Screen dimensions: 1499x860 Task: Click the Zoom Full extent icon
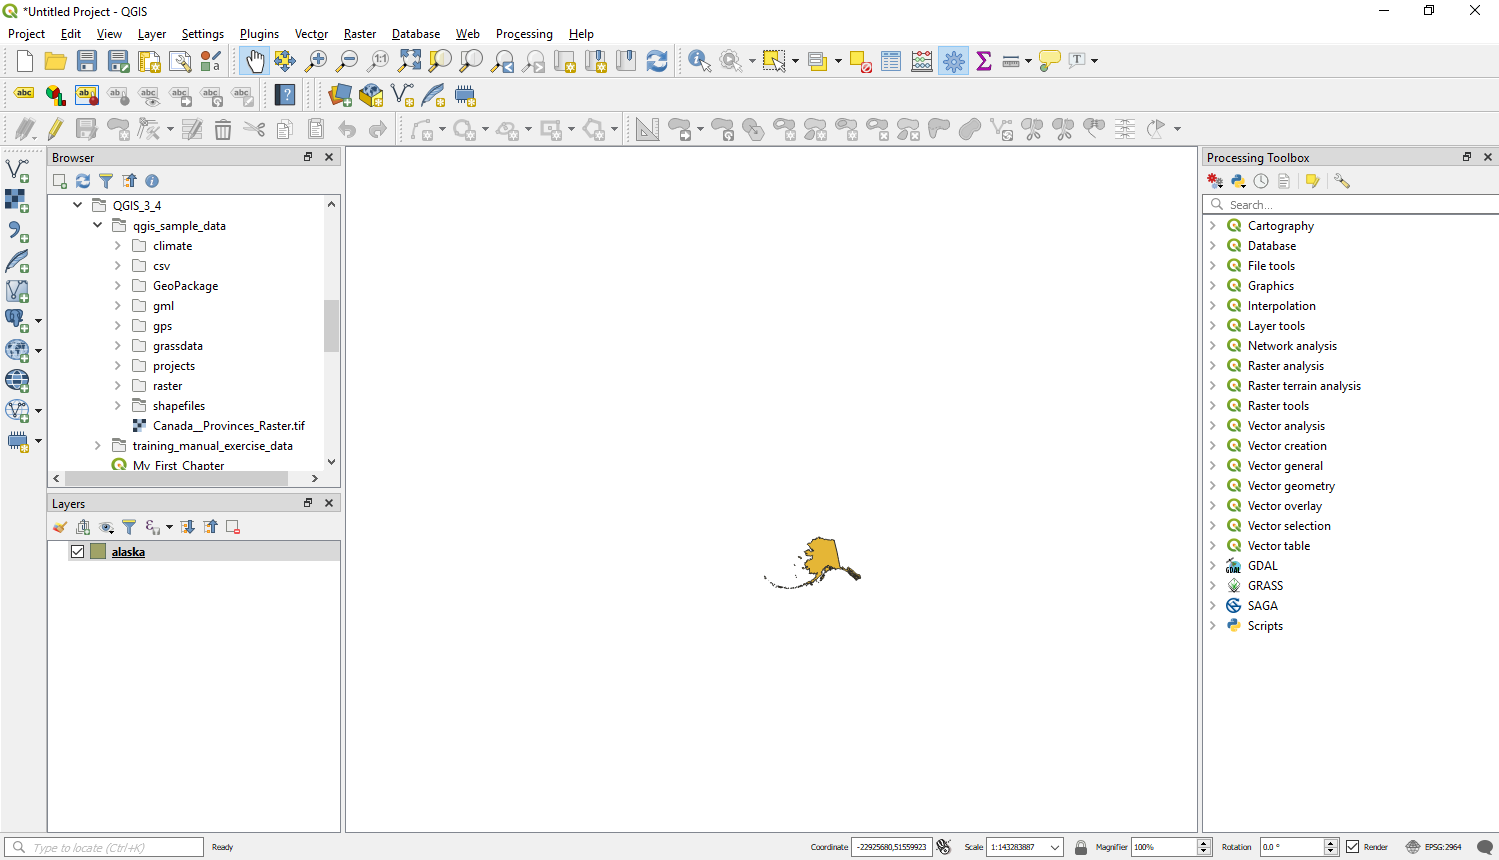coord(409,62)
